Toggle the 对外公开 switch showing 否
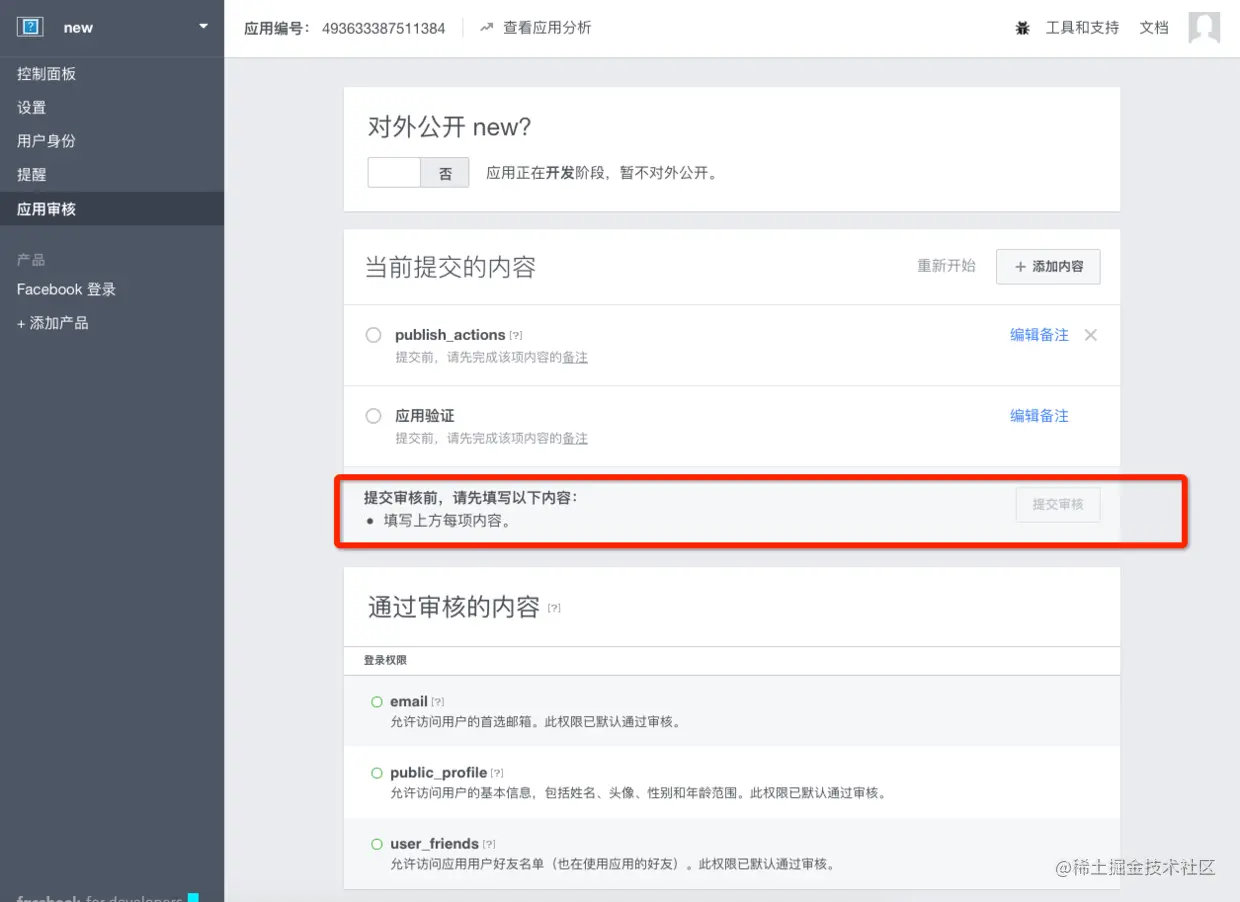This screenshot has width=1240, height=902. [x=419, y=173]
